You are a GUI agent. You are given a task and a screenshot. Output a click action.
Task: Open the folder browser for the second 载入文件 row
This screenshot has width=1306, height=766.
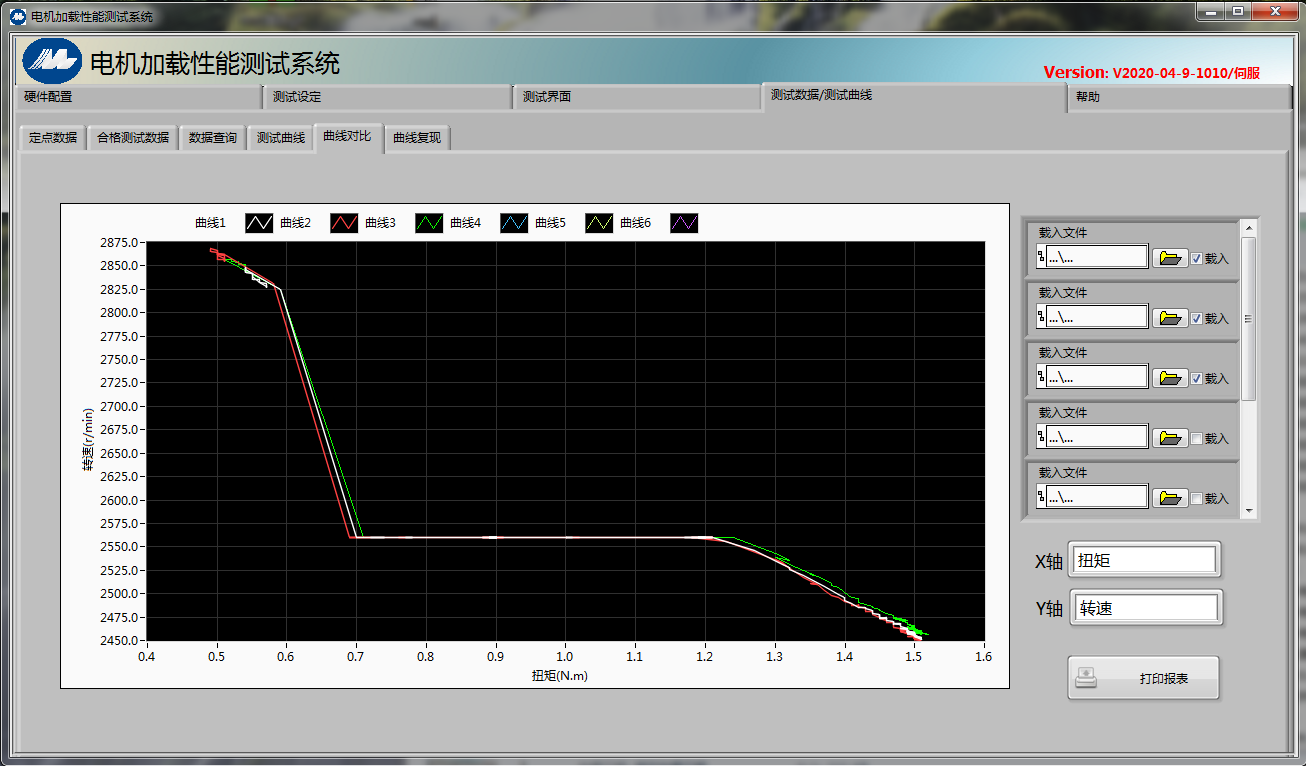click(x=1170, y=318)
